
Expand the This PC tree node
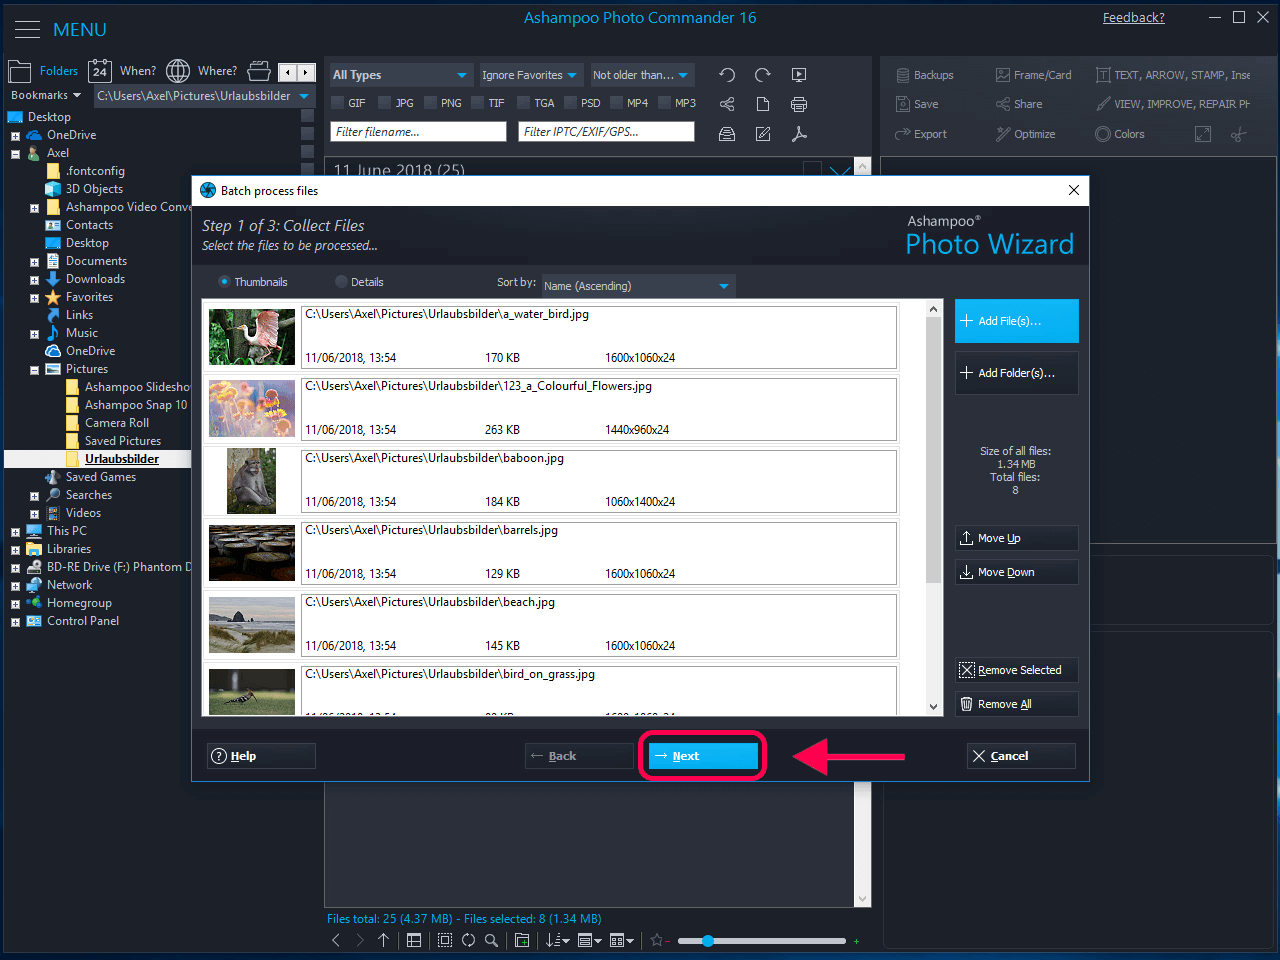[15, 532]
